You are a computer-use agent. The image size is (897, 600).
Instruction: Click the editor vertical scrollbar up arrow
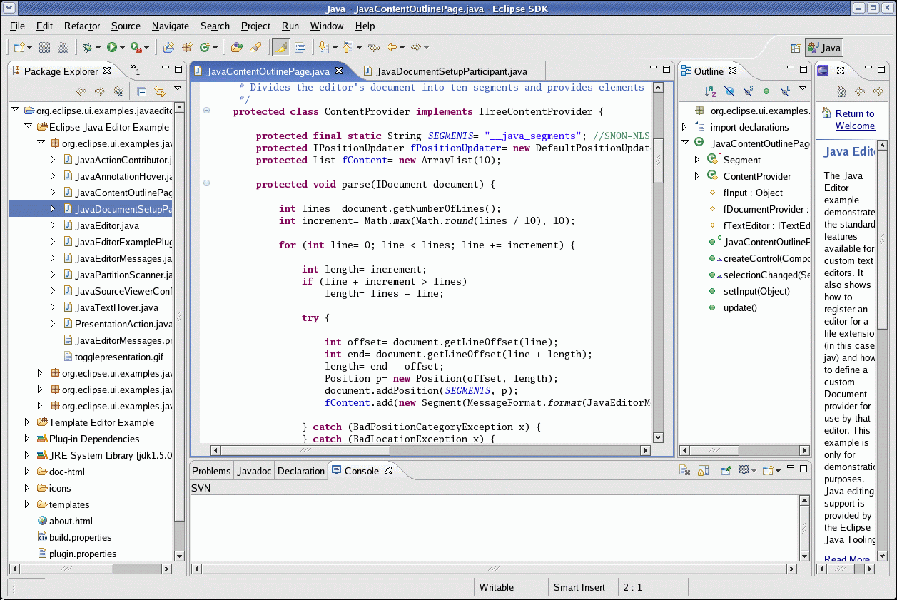point(658,88)
